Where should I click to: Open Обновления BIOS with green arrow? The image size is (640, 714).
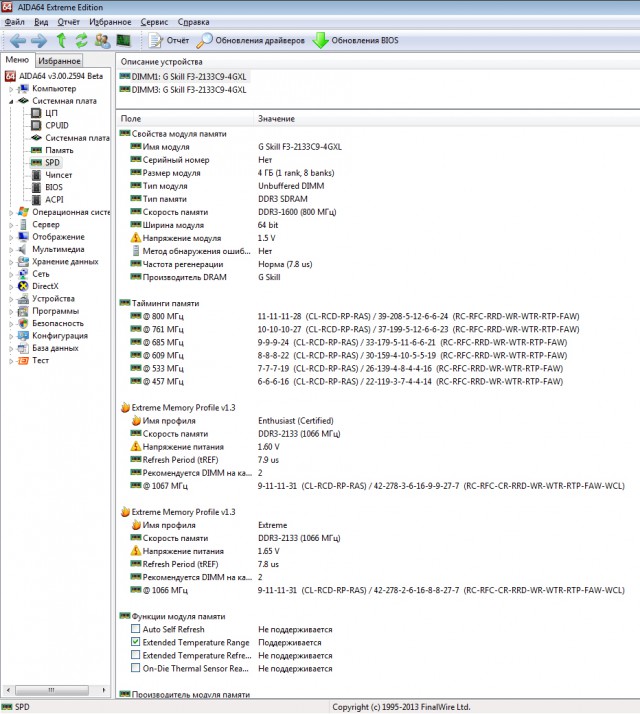click(x=355, y=41)
